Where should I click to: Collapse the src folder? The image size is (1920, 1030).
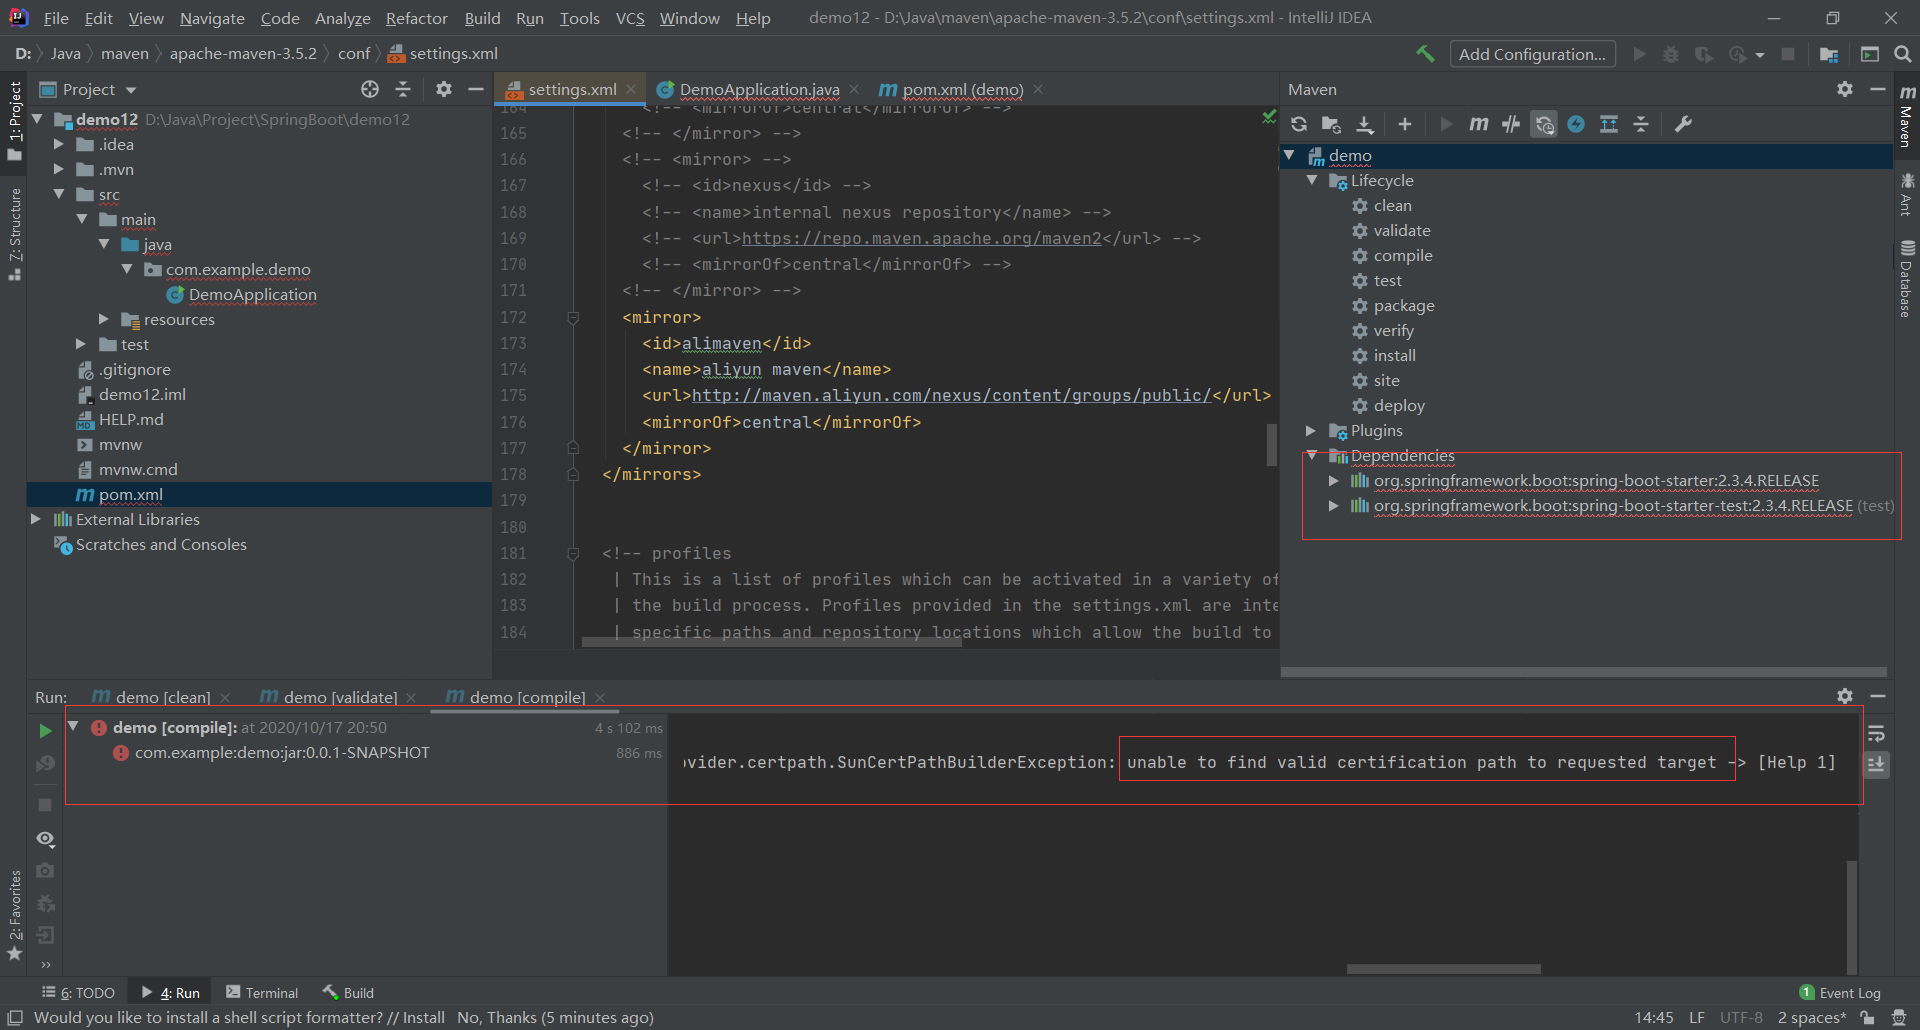pyautogui.click(x=59, y=194)
